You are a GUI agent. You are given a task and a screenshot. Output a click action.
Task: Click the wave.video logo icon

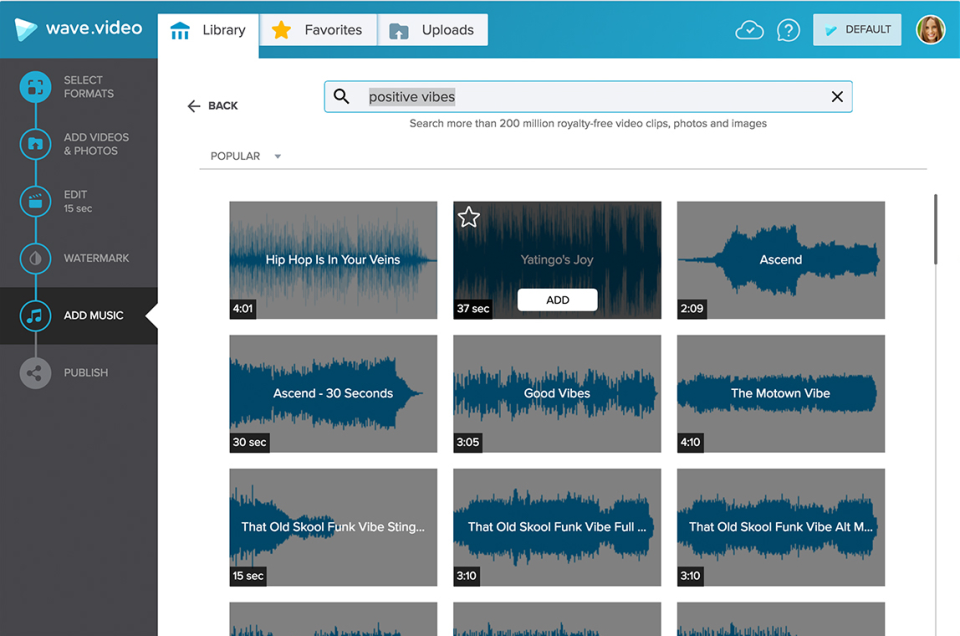(x=26, y=29)
